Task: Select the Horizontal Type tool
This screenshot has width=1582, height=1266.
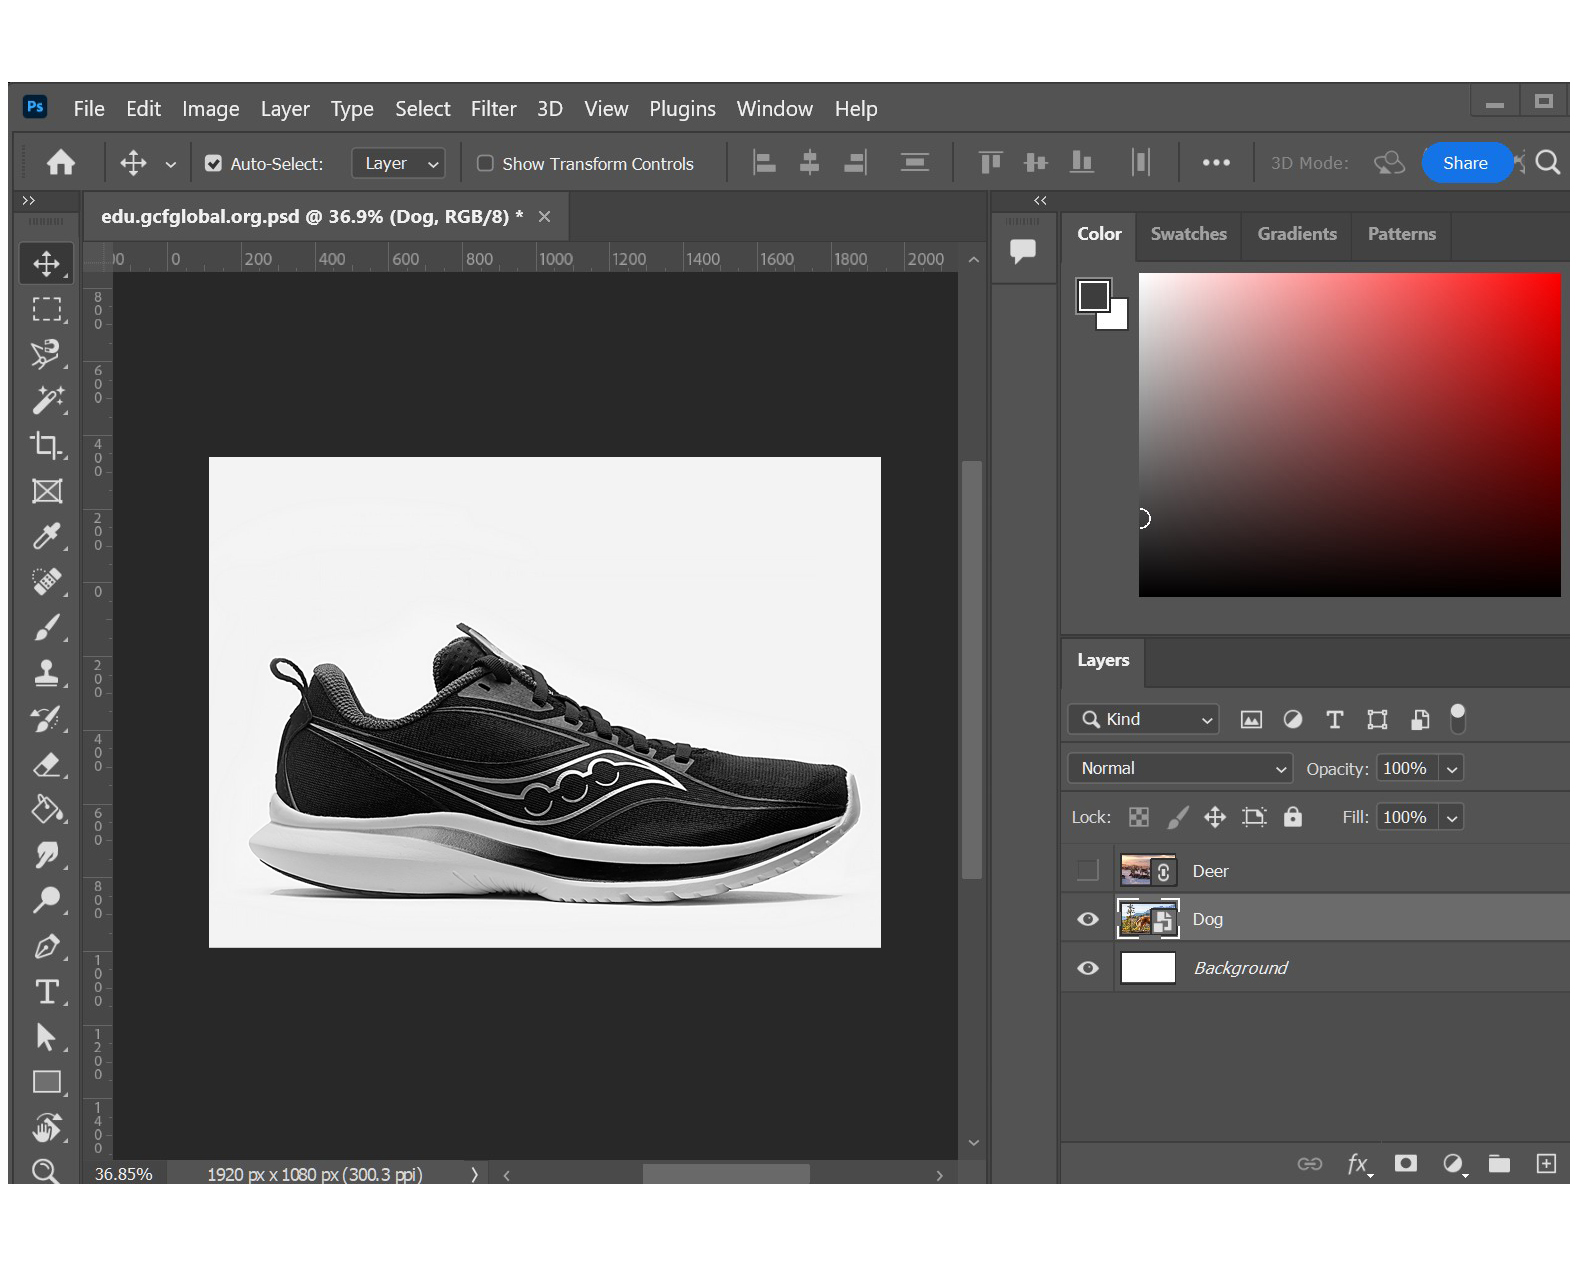Action: point(46,992)
